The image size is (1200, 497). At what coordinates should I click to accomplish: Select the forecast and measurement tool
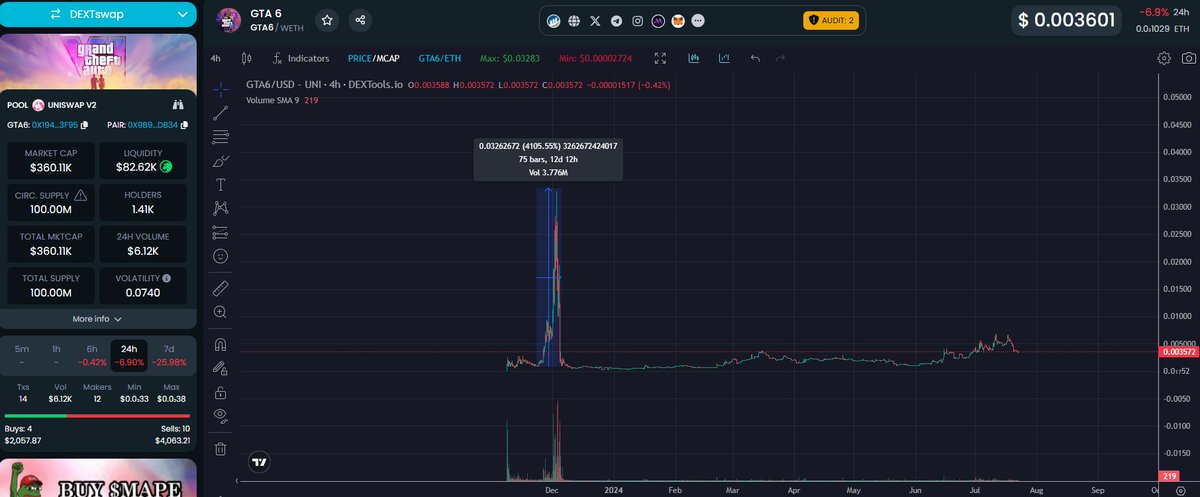pyautogui.click(x=221, y=232)
